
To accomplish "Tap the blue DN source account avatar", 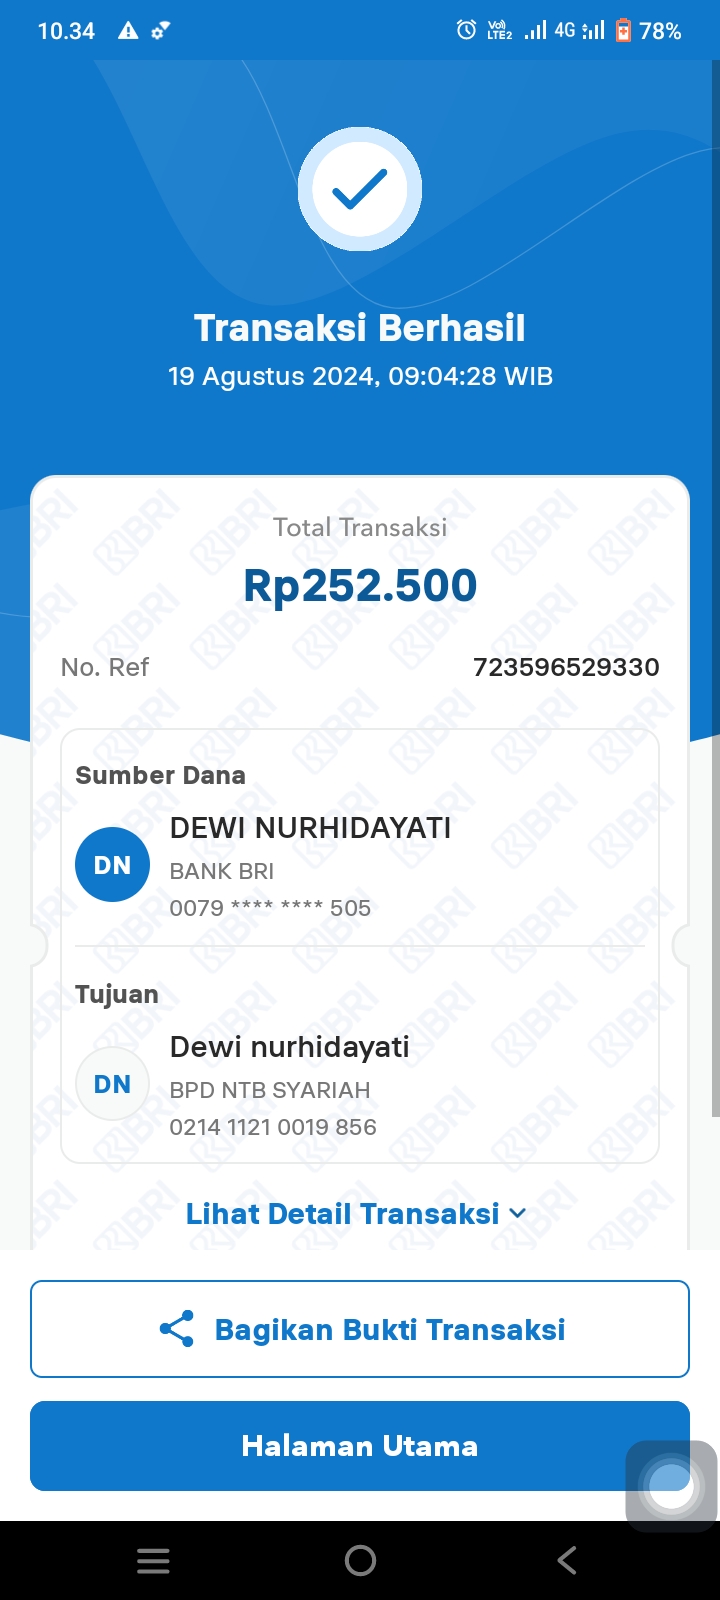I will click(112, 865).
